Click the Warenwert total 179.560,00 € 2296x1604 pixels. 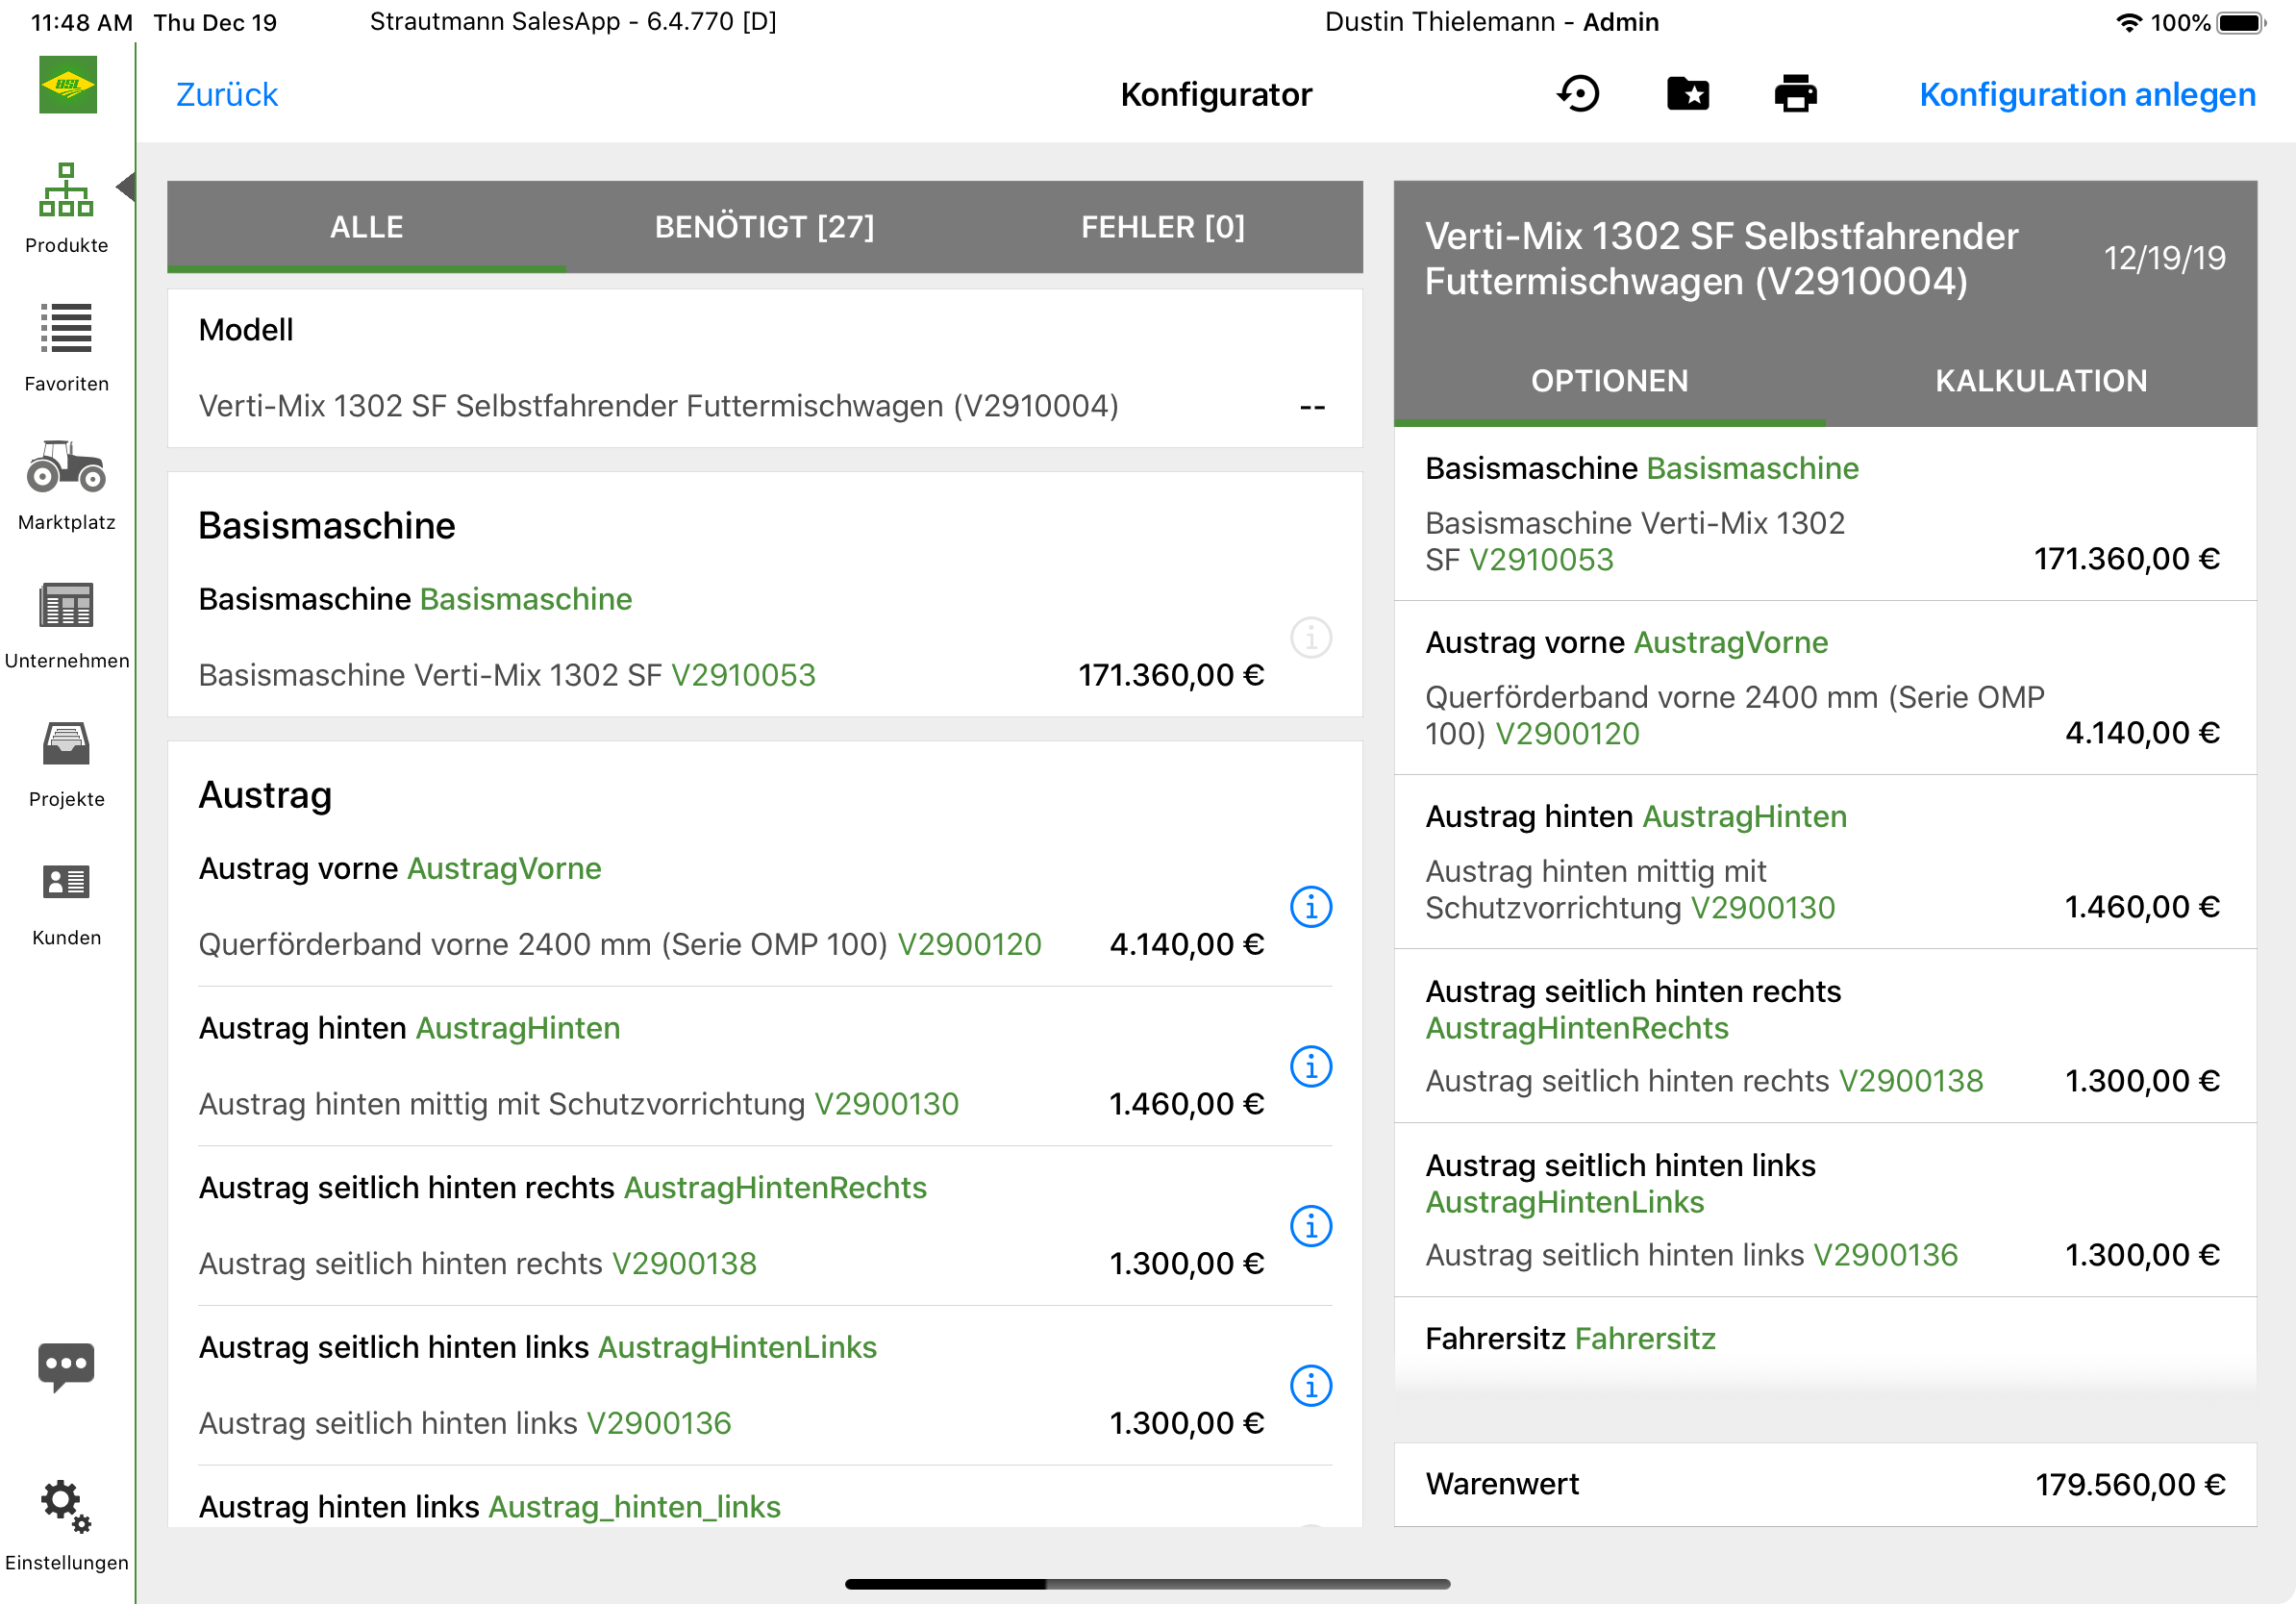2130,1484
